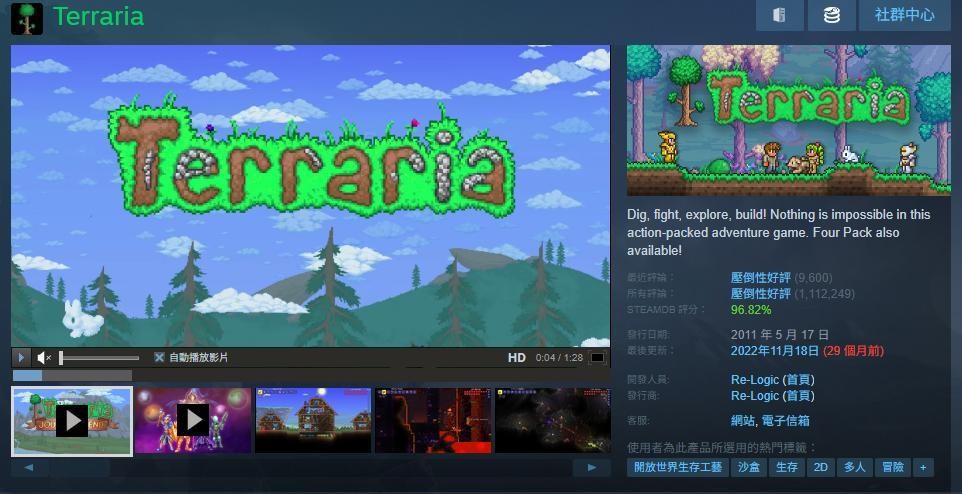
Task: Select the 冒險 adventure tag
Action: [x=893, y=468]
